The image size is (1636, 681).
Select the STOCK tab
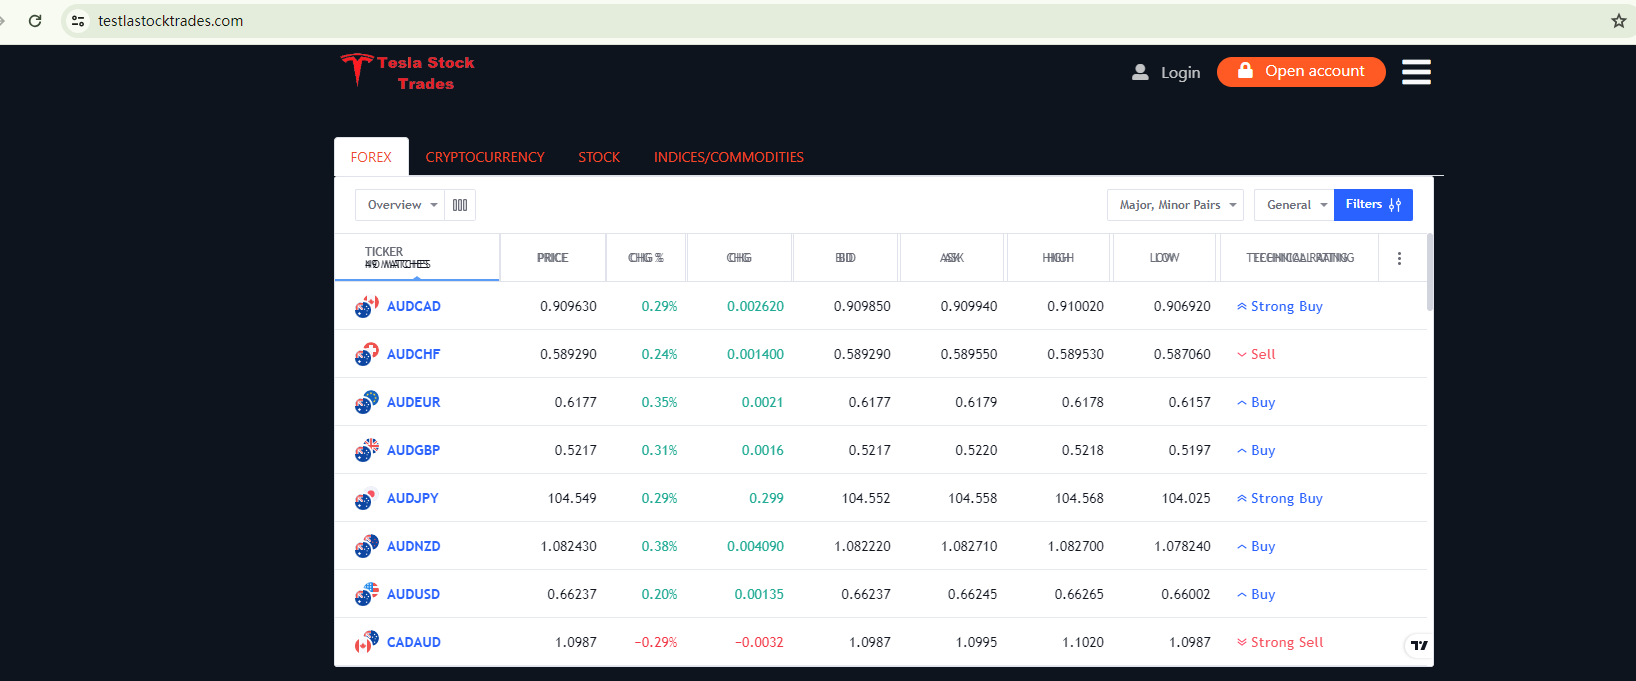pyautogui.click(x=599, y=157)
